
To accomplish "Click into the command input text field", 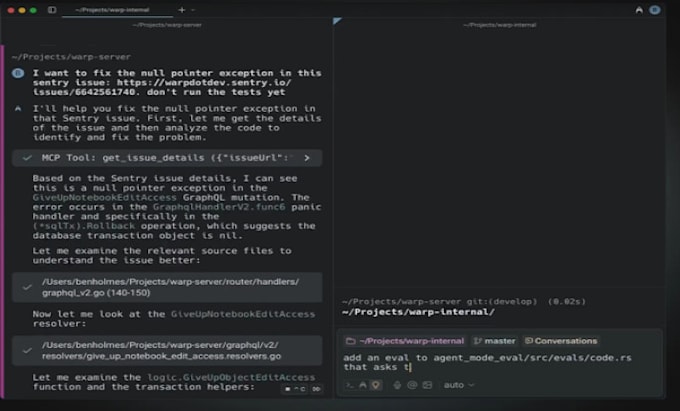I will [500, 362].
